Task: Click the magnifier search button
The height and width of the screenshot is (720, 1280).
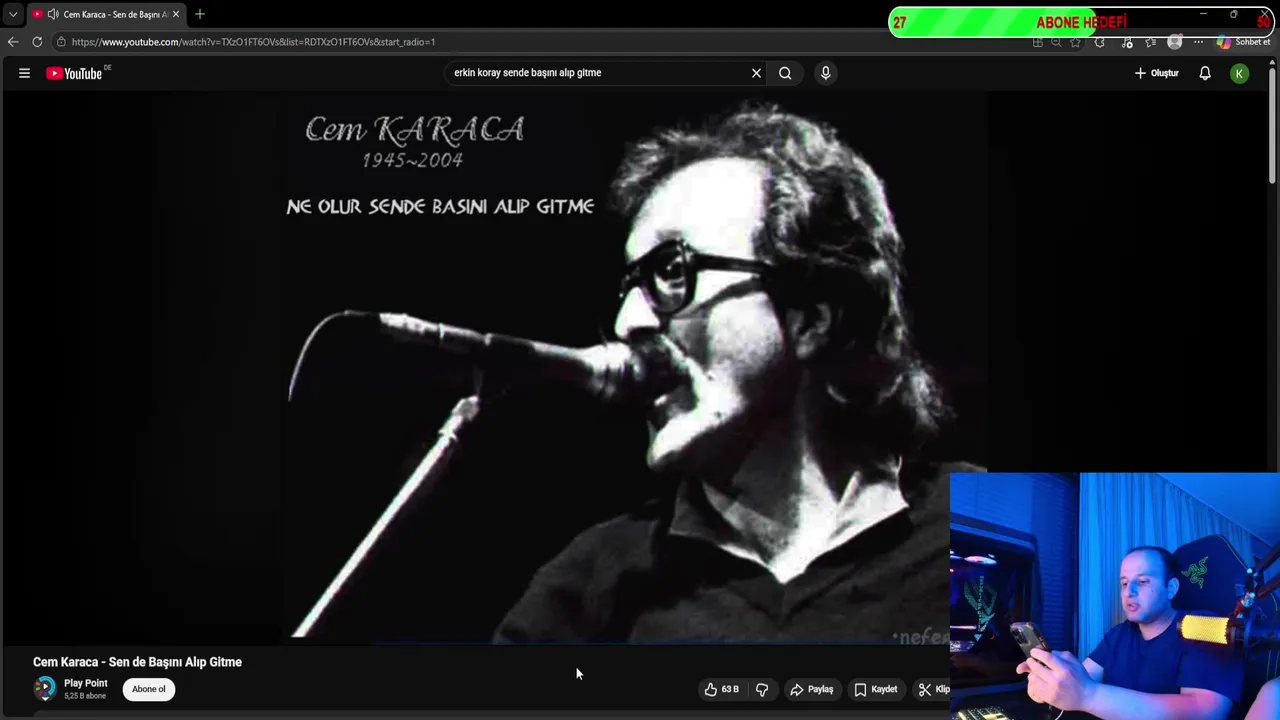Action: pos(785,73)
